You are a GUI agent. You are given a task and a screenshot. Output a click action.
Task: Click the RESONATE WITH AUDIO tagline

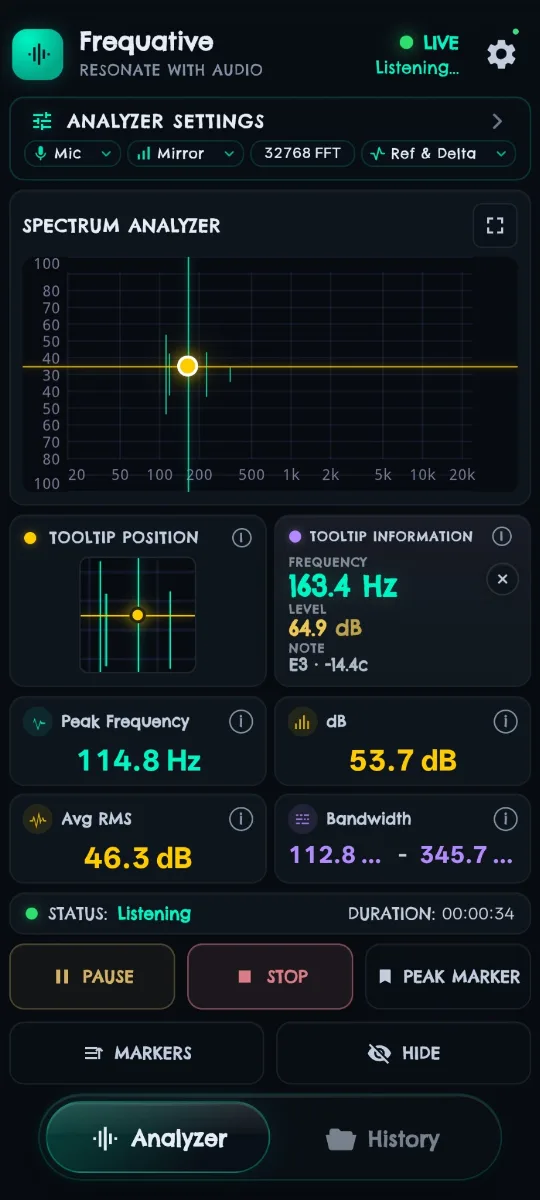click(x=171, y=70)
